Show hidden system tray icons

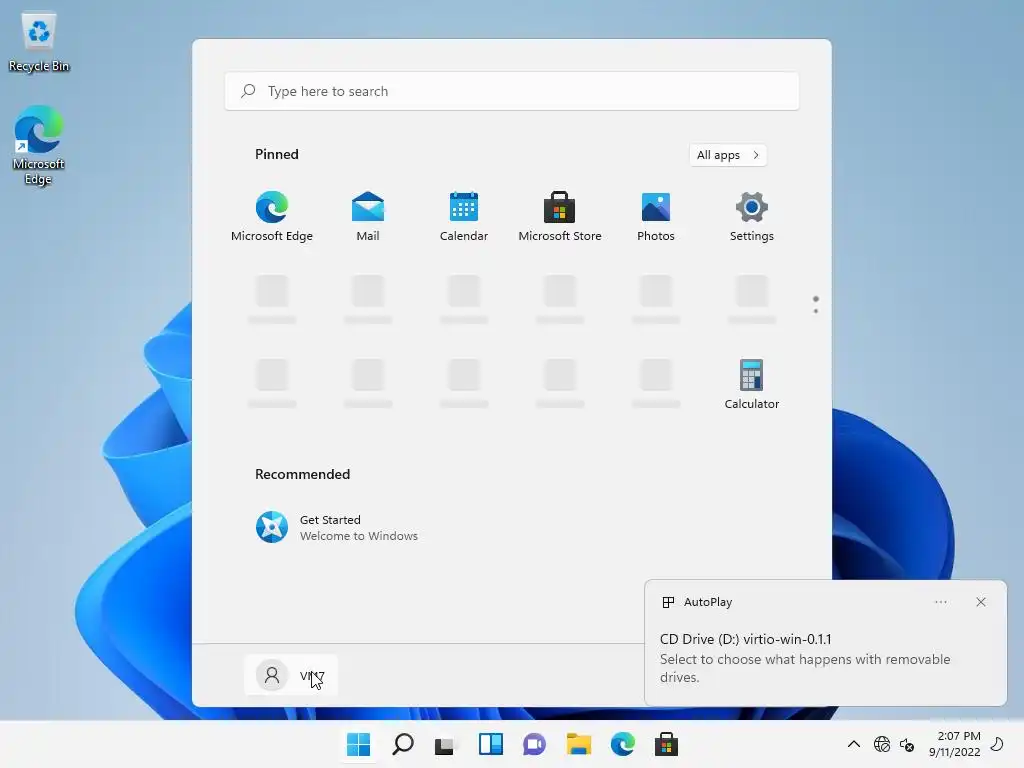click(x=854, y=744)
